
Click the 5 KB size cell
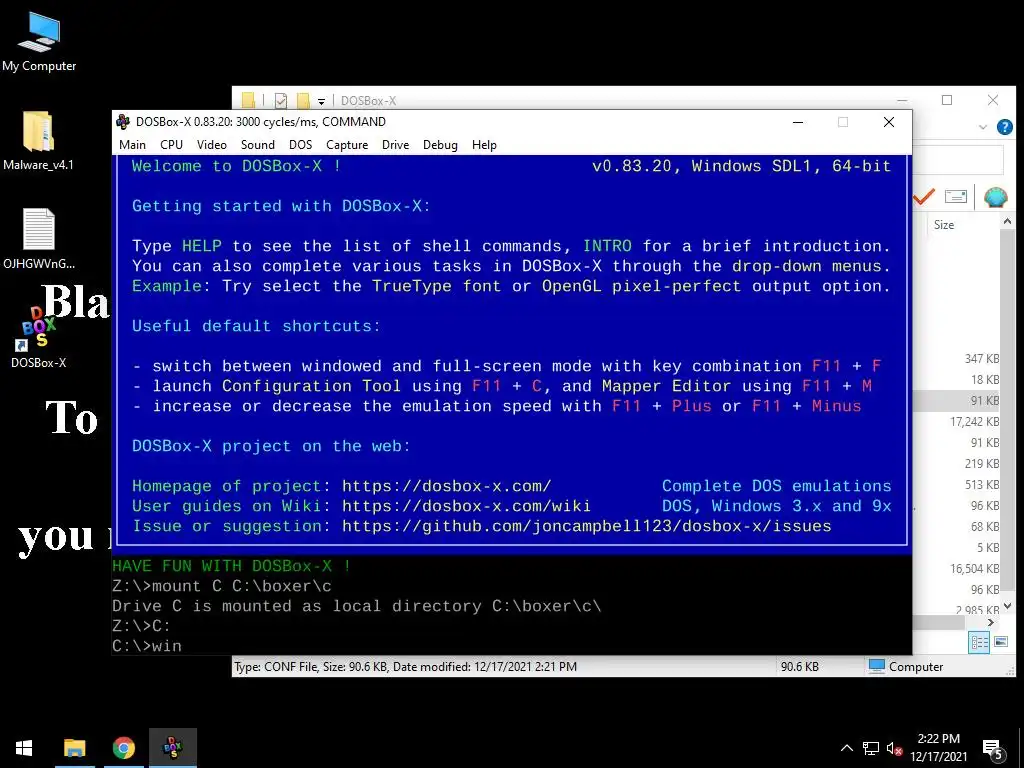tap(988, 547)
